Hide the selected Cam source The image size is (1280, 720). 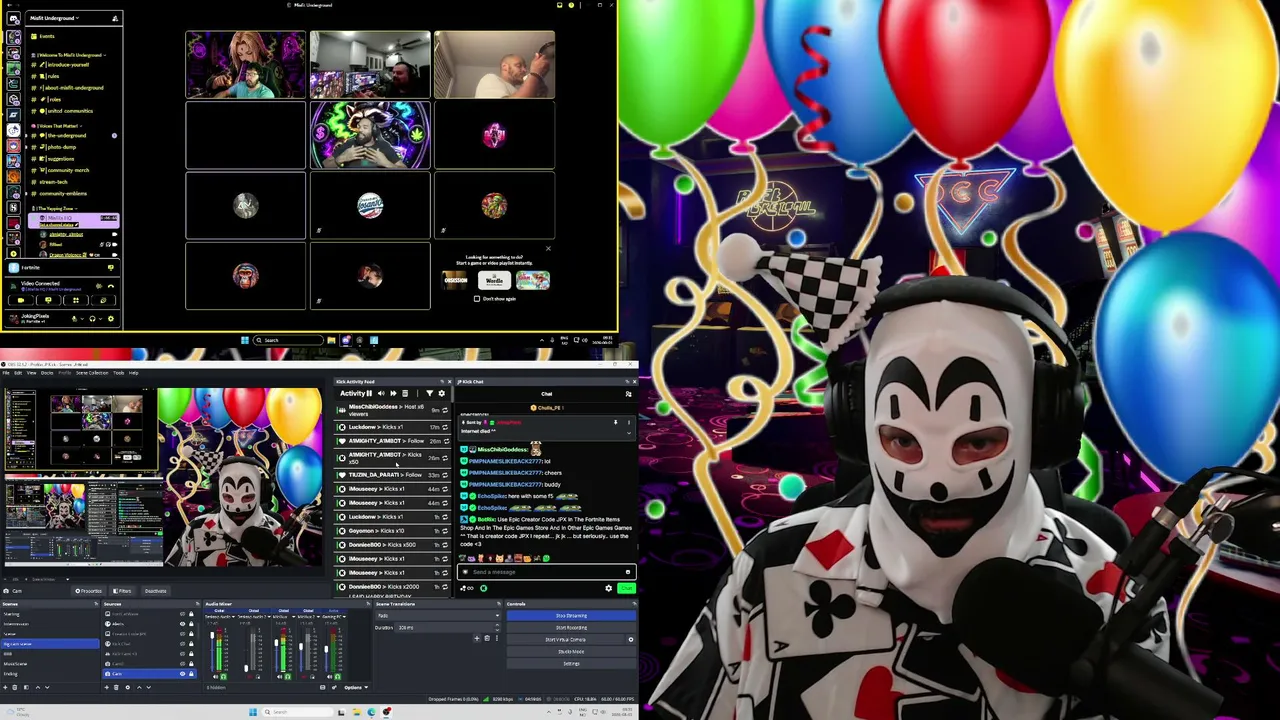182,674
